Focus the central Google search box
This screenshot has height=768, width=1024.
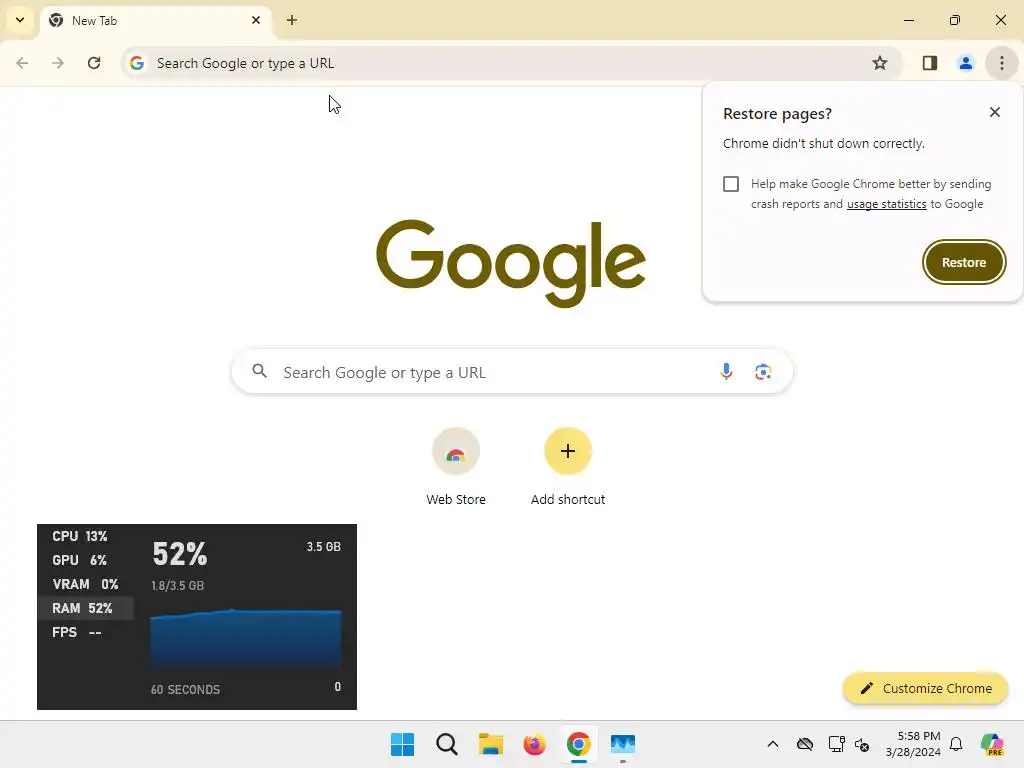pos(512,372)
